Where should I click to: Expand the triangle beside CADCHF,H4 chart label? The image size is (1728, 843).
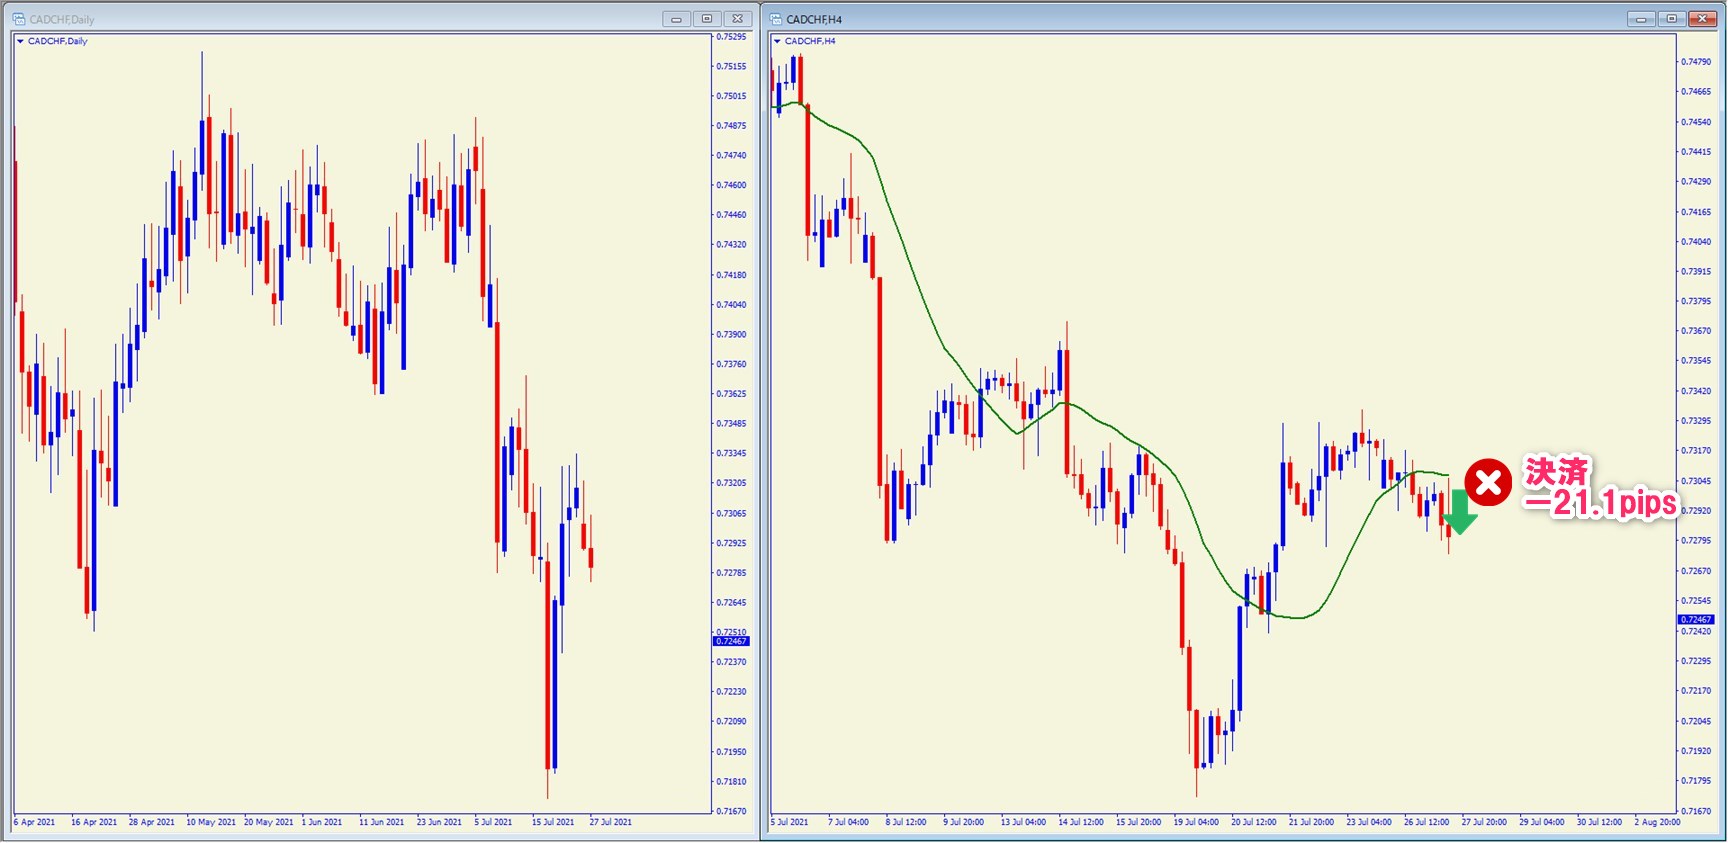point(777,41)
